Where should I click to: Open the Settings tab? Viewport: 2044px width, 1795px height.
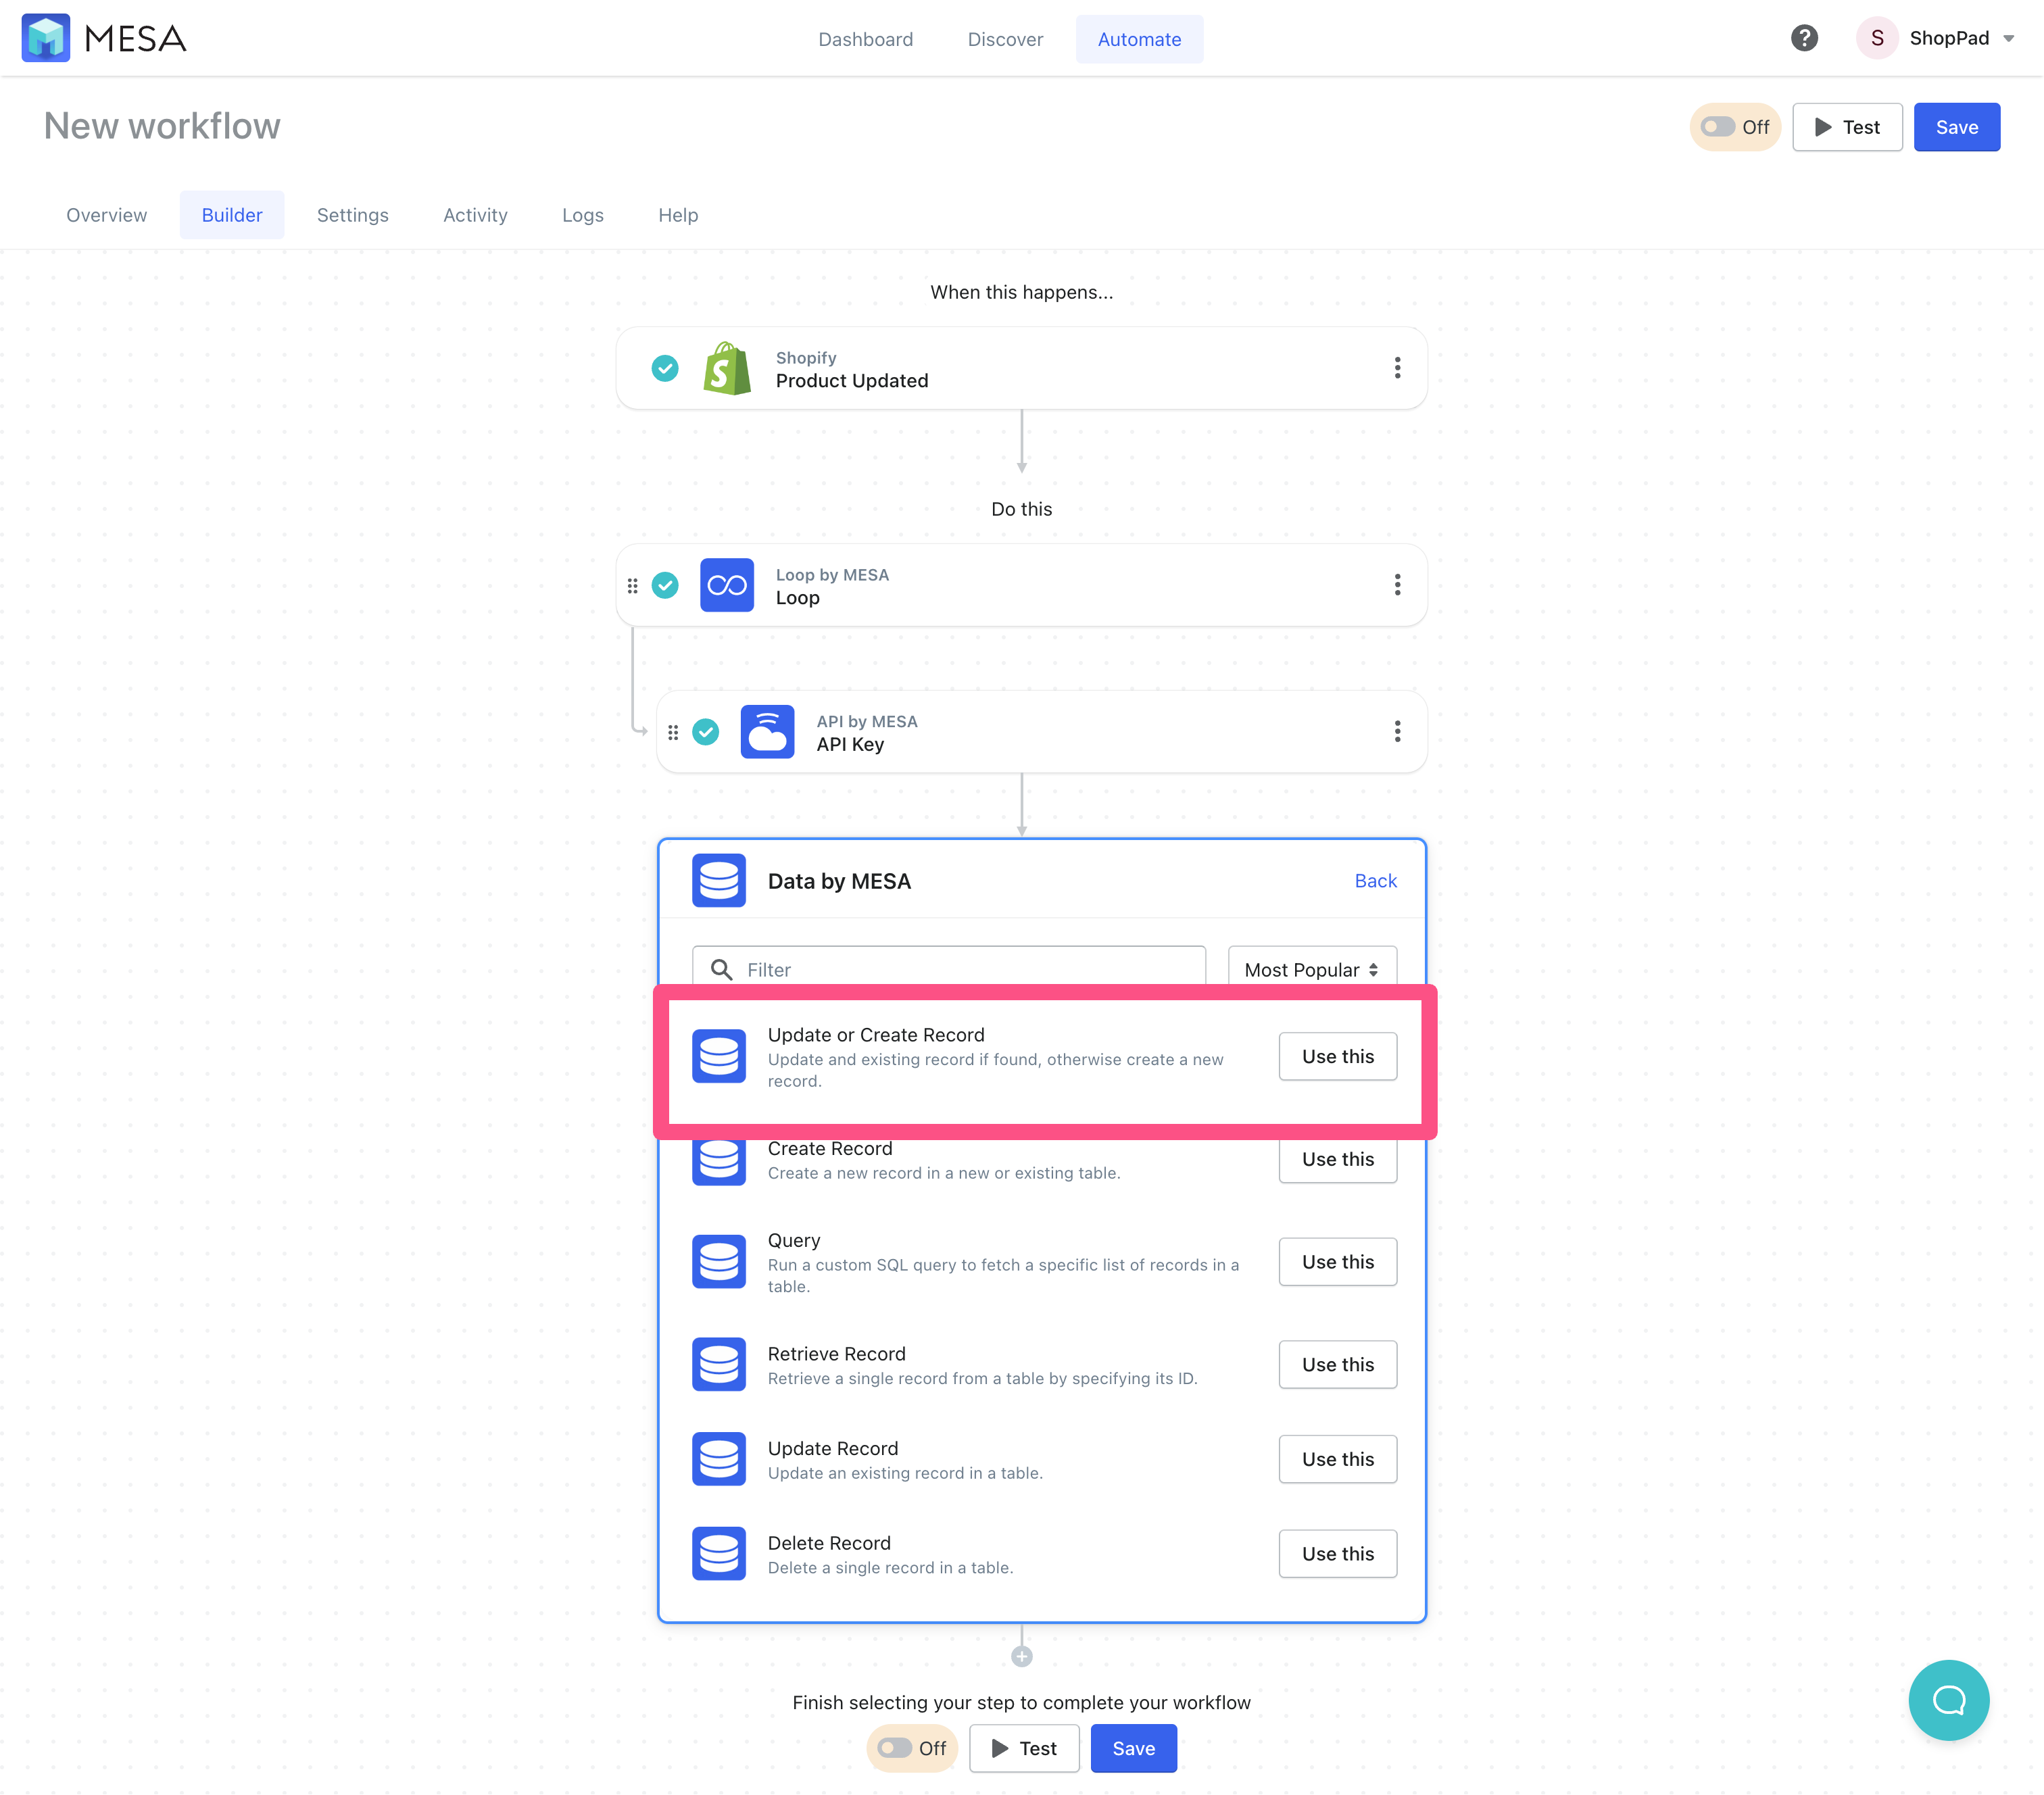click(353, 215)
